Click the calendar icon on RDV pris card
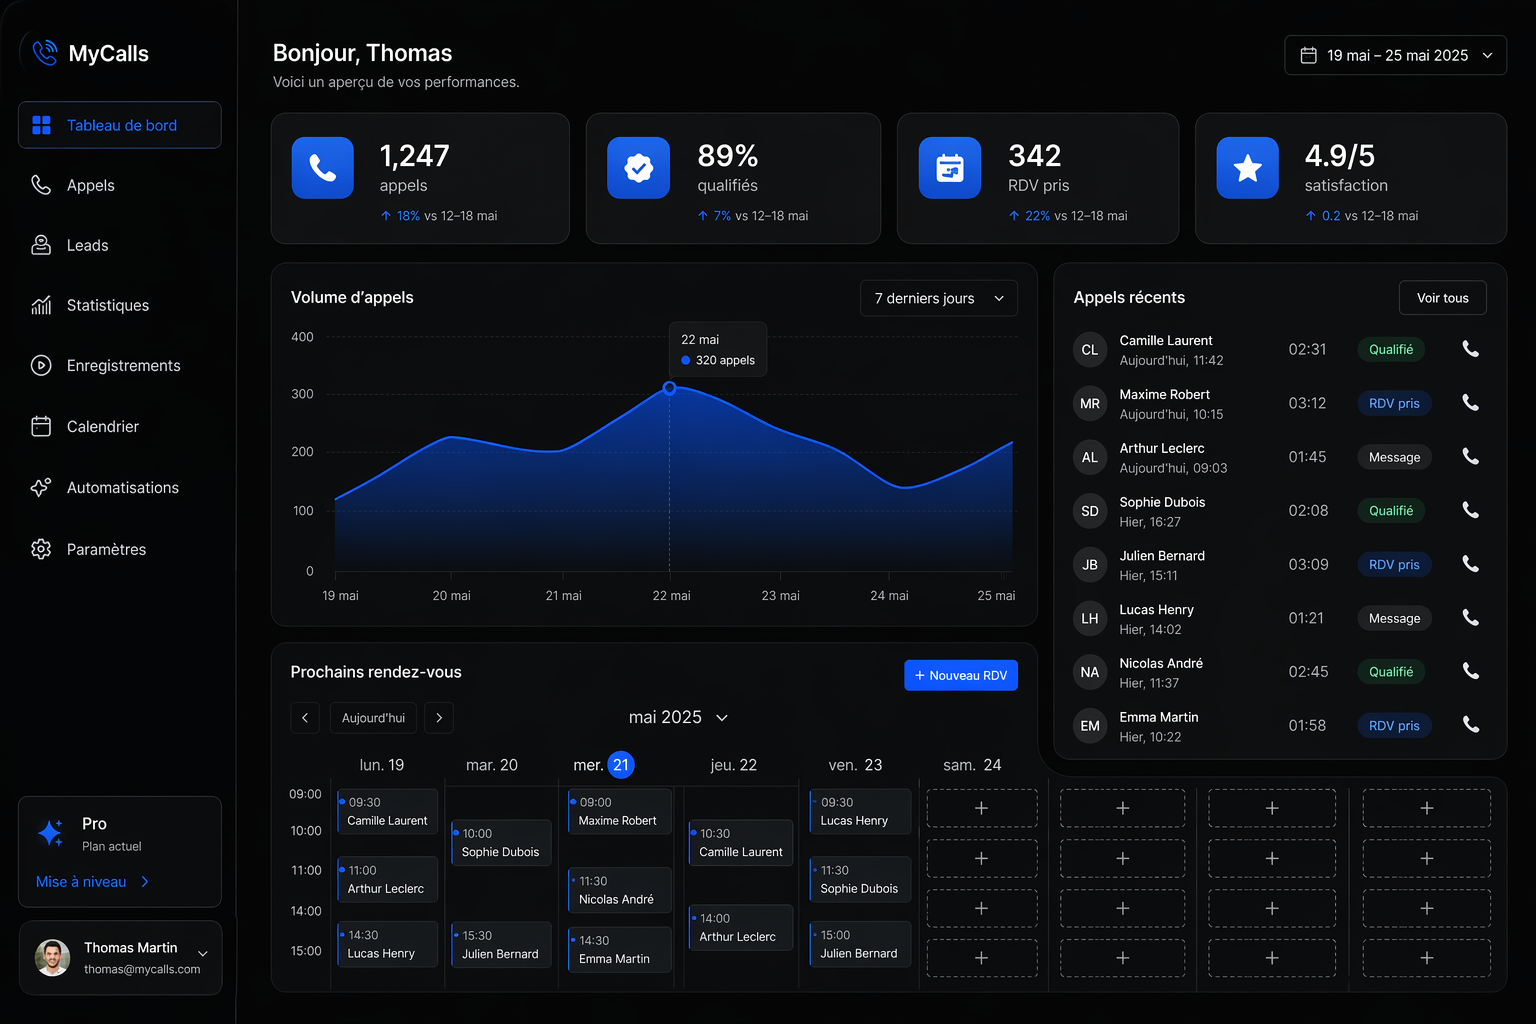This screenshot has width=1536, height=1024. [950, 168]
